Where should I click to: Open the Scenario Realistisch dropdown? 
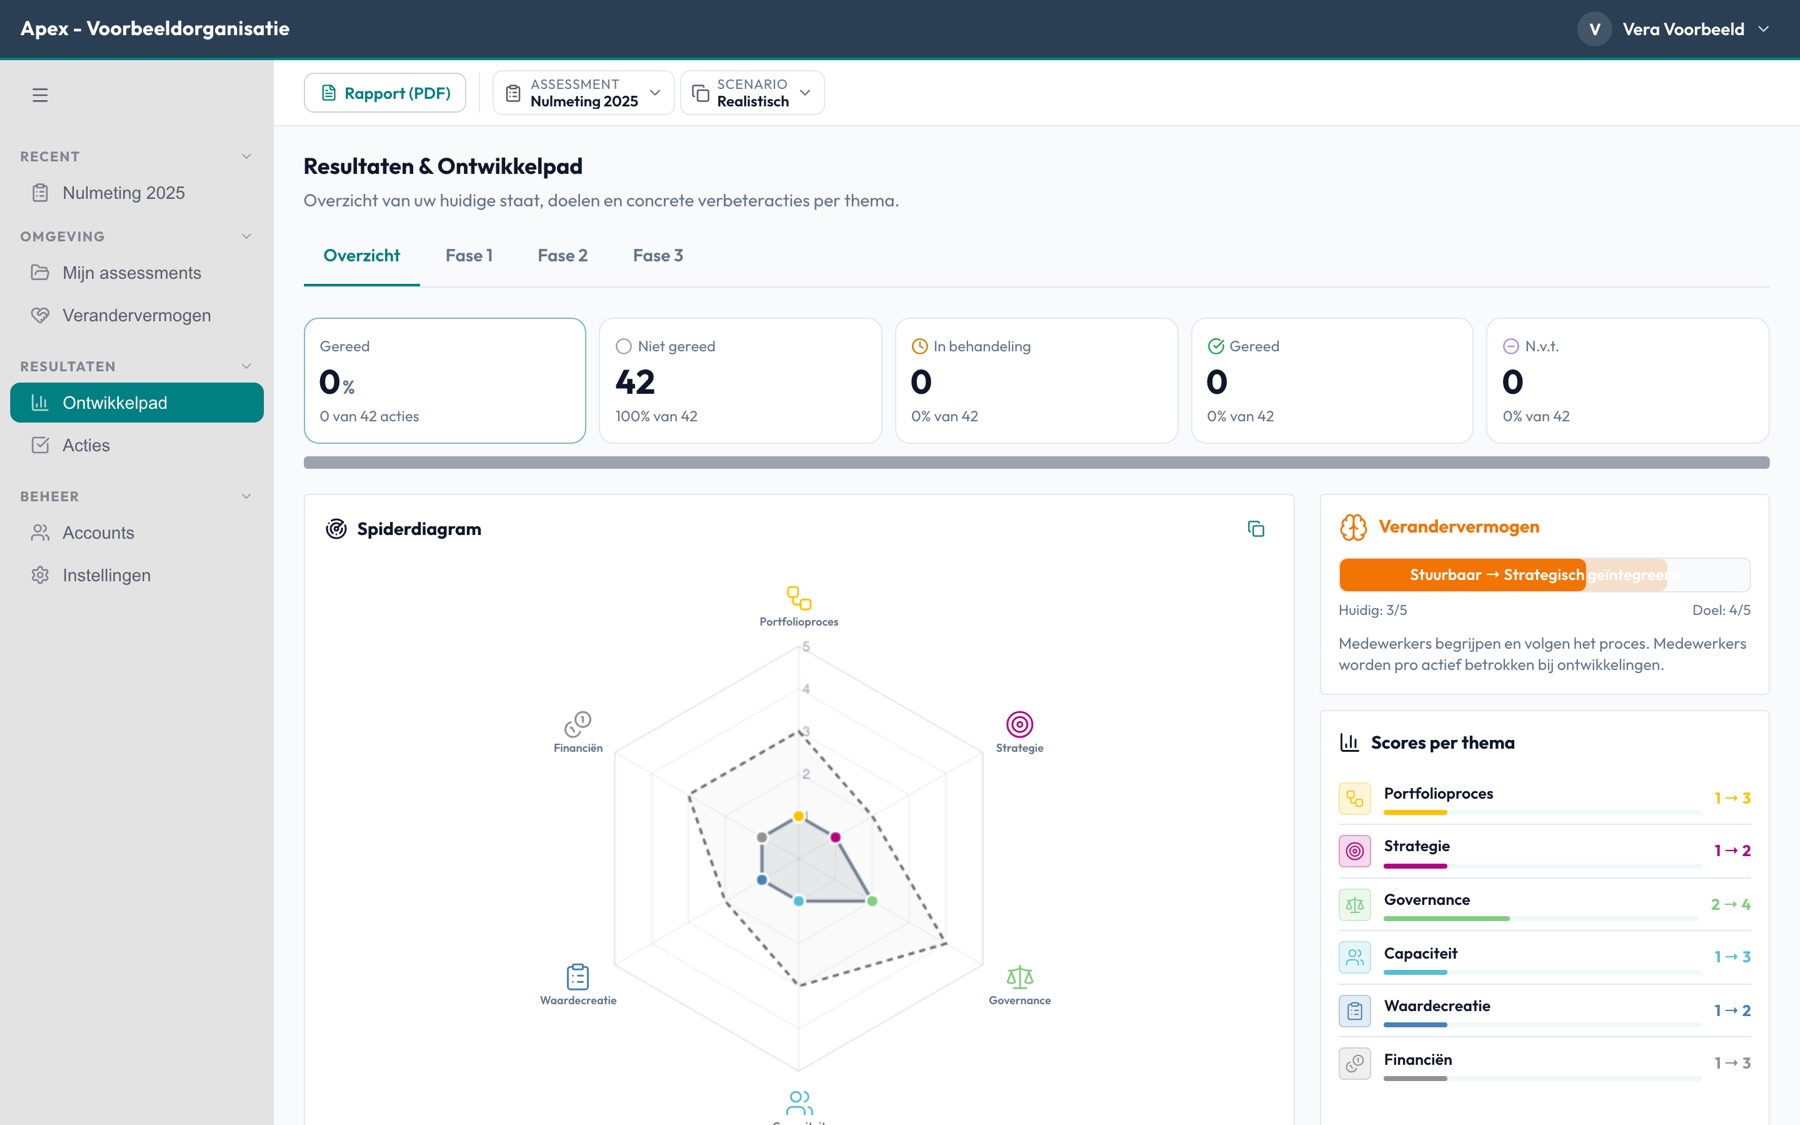coord(752,93)
